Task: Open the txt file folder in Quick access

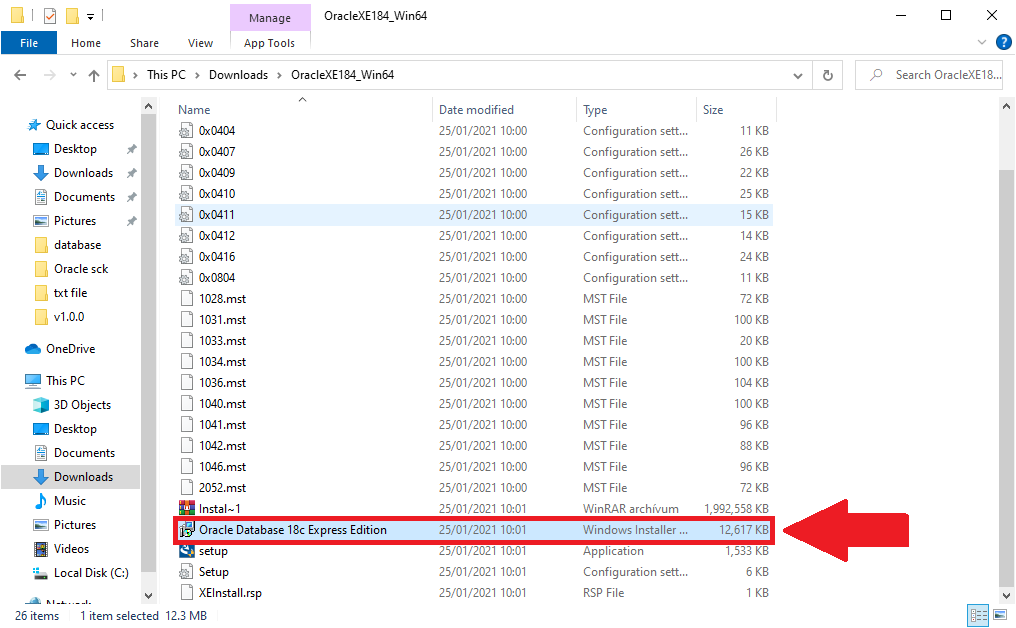Action: 61,293
